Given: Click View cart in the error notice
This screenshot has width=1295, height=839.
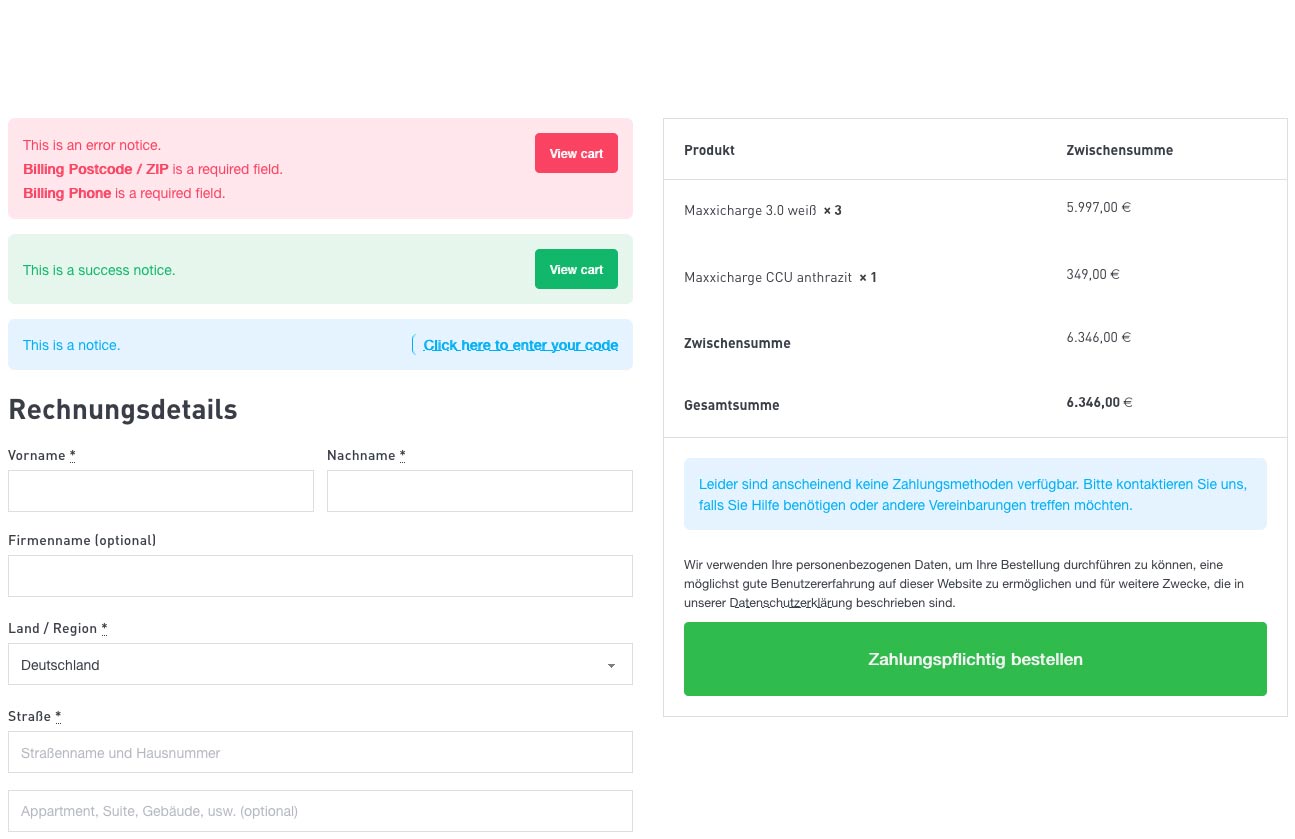Looking at the screenshot, I should (x=576, y=153).
